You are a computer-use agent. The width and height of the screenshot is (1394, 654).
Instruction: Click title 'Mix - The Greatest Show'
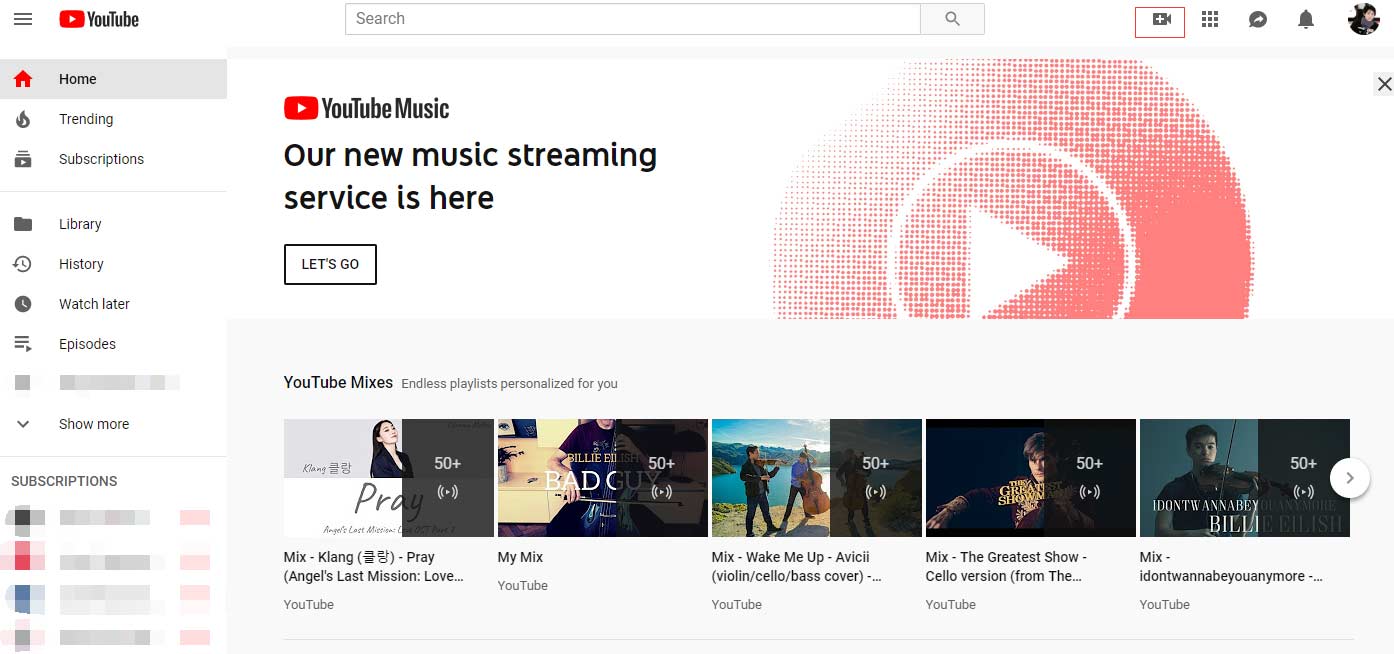(1006, 566)
